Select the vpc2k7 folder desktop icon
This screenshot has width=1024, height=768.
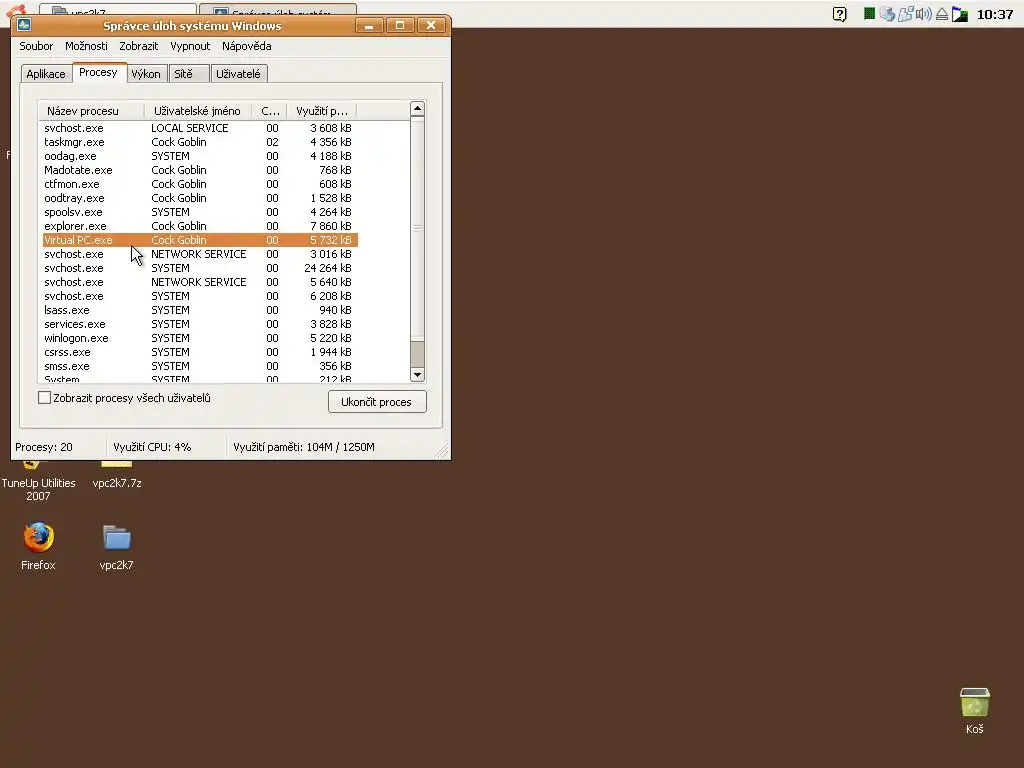[116, 547]
